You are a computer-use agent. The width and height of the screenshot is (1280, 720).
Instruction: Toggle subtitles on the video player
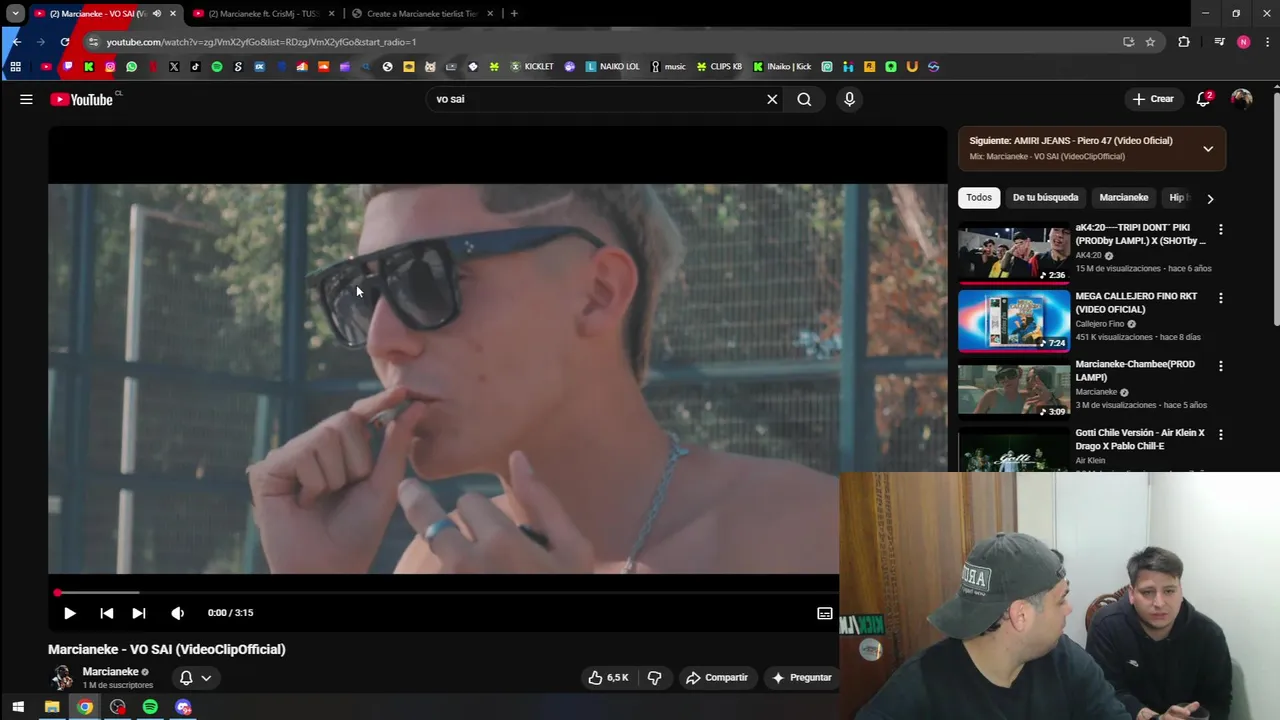tap(825, 613)
